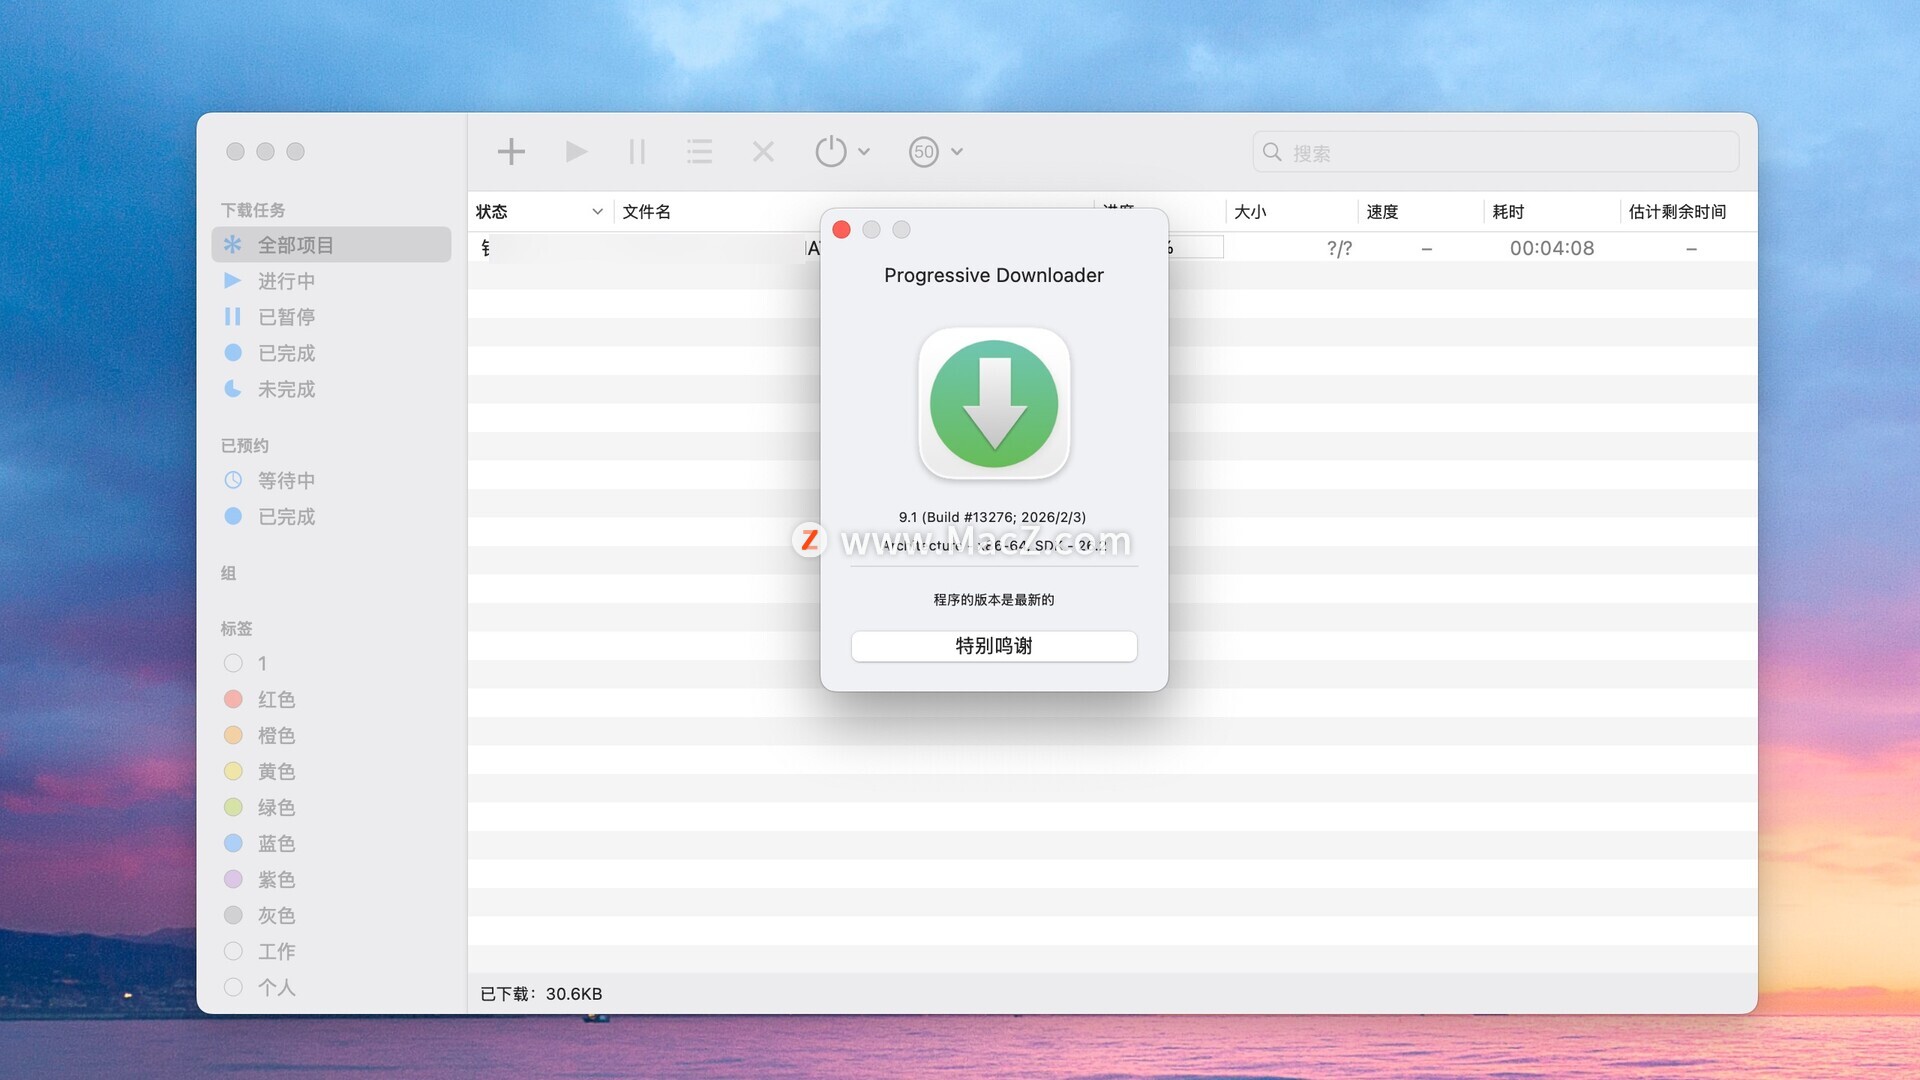The width and height of the screenshot is (1920, 1080).
Task: Select the 全部项目 sidebar item
Action: (296, 245)
